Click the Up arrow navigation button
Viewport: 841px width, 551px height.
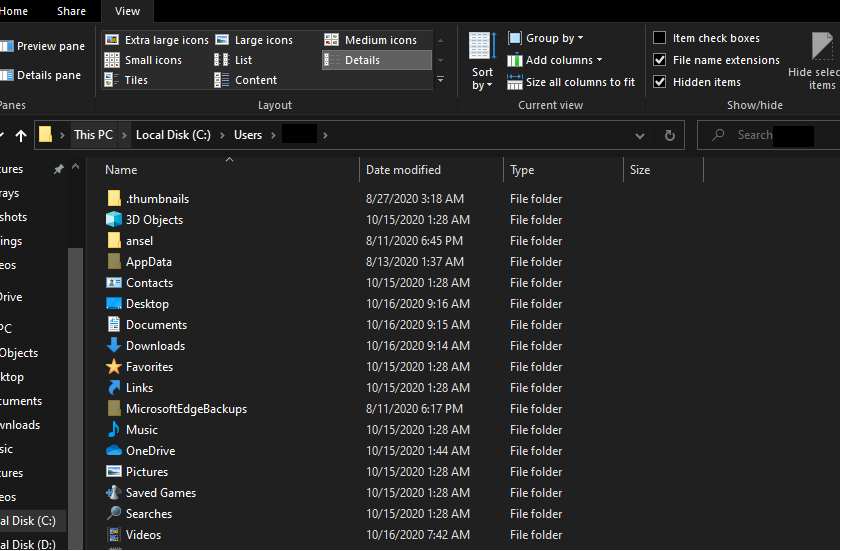[21, 135]
